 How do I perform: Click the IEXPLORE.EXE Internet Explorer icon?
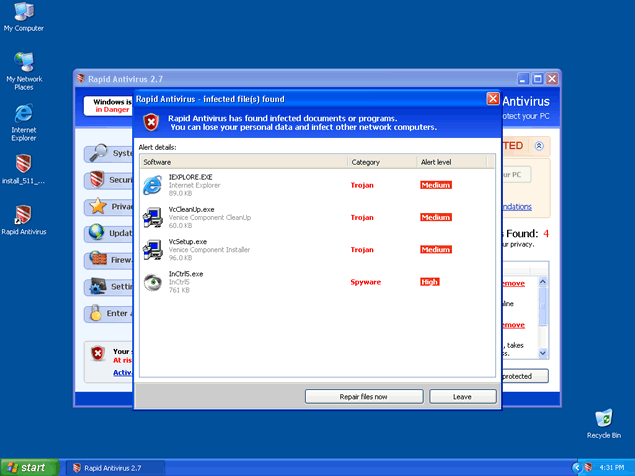coord(152,184)
